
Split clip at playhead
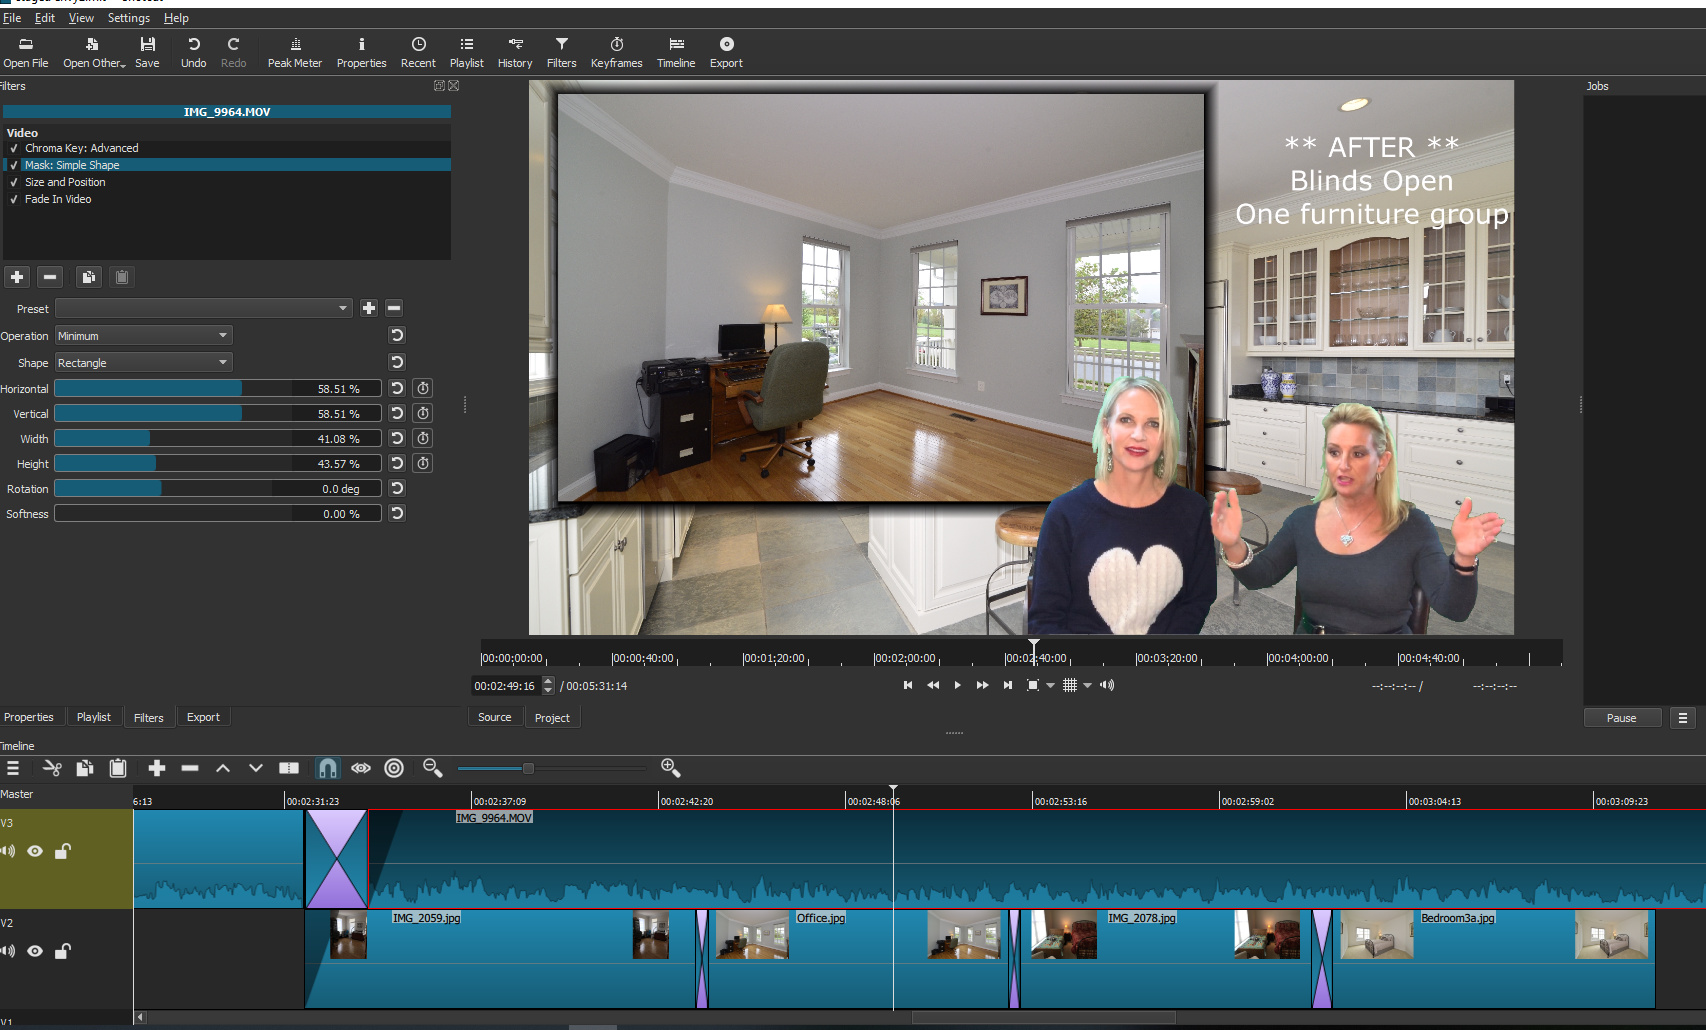tap(289, 768)
